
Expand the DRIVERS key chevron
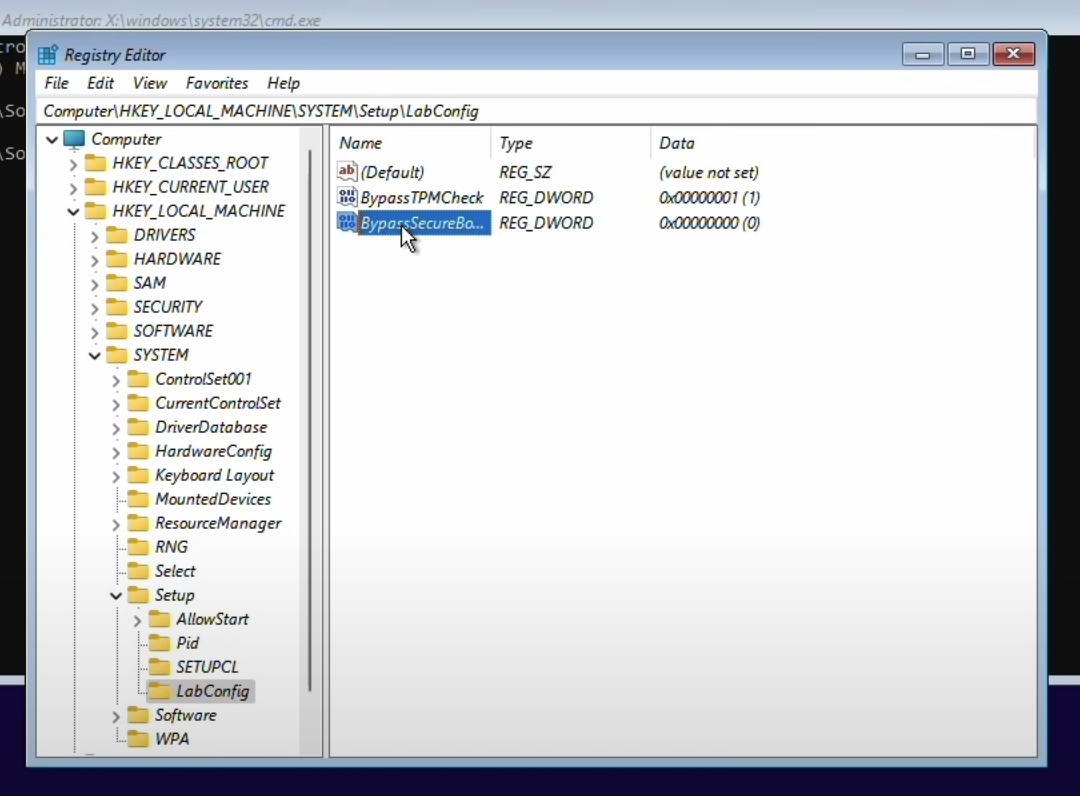94,236
